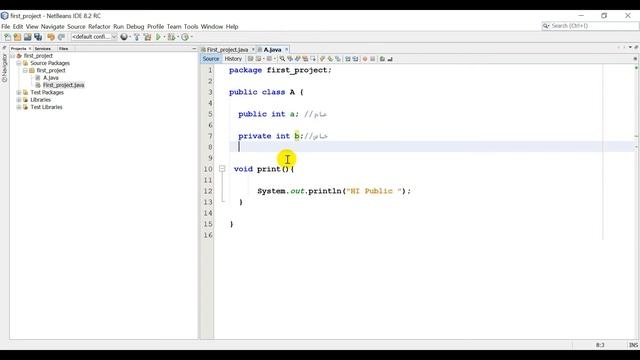The image size is (640, 360).
Task: Minimize the Projects panel window group
Action: [194, 49]
